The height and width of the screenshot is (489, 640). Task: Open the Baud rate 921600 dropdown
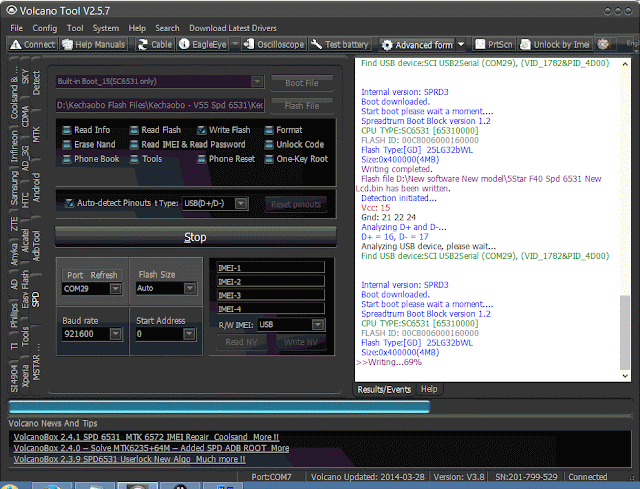(116, 334)
